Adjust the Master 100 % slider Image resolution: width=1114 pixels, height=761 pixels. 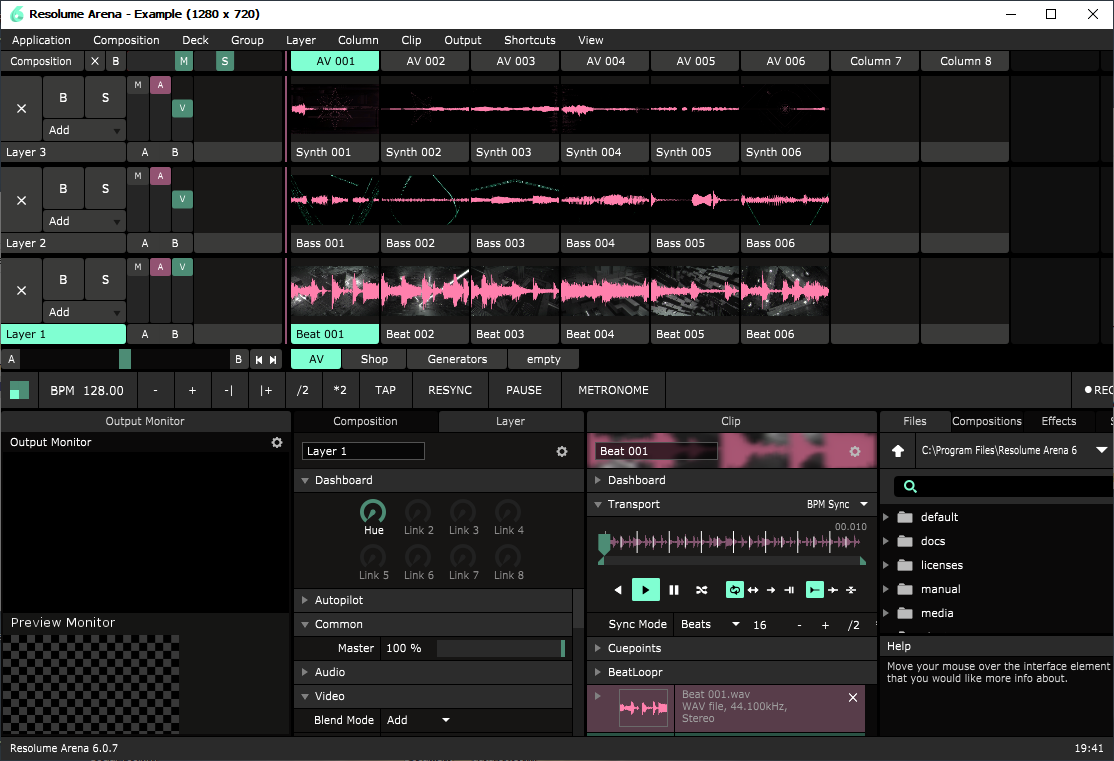click(x=501, y=648)
